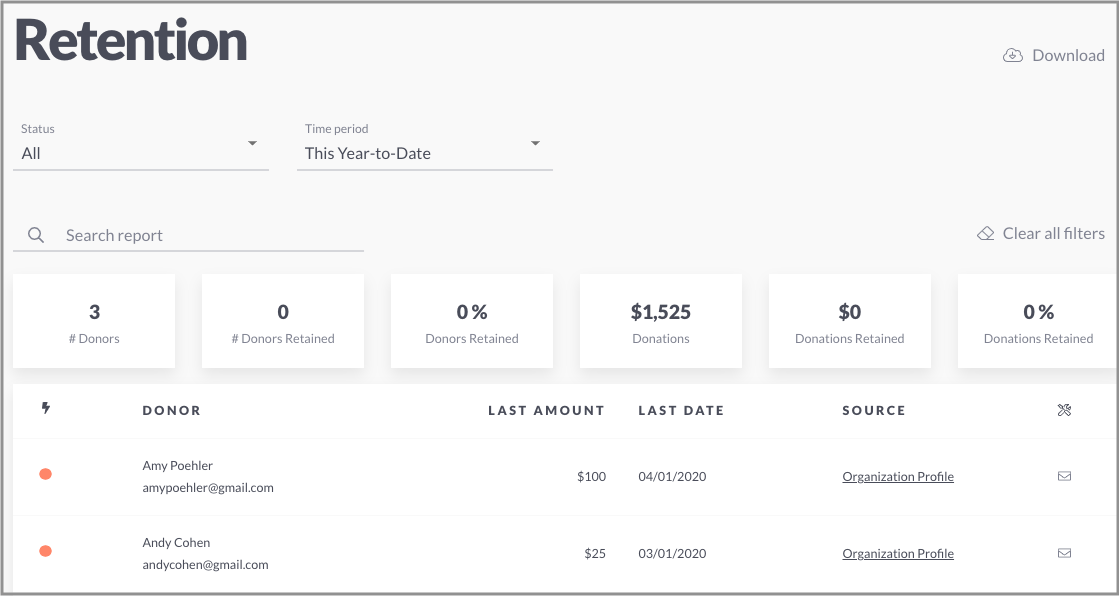Click Andy Cohen's orange status dot
This screenshot has width=1119, height=596.
click(x=46, y=551)
